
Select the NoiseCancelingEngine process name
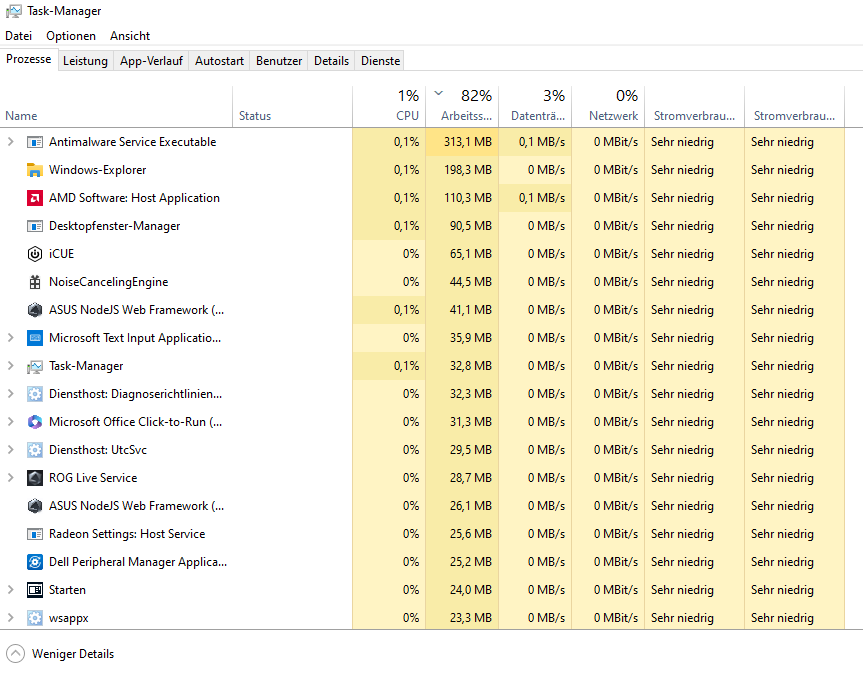[x=108, y=282]
